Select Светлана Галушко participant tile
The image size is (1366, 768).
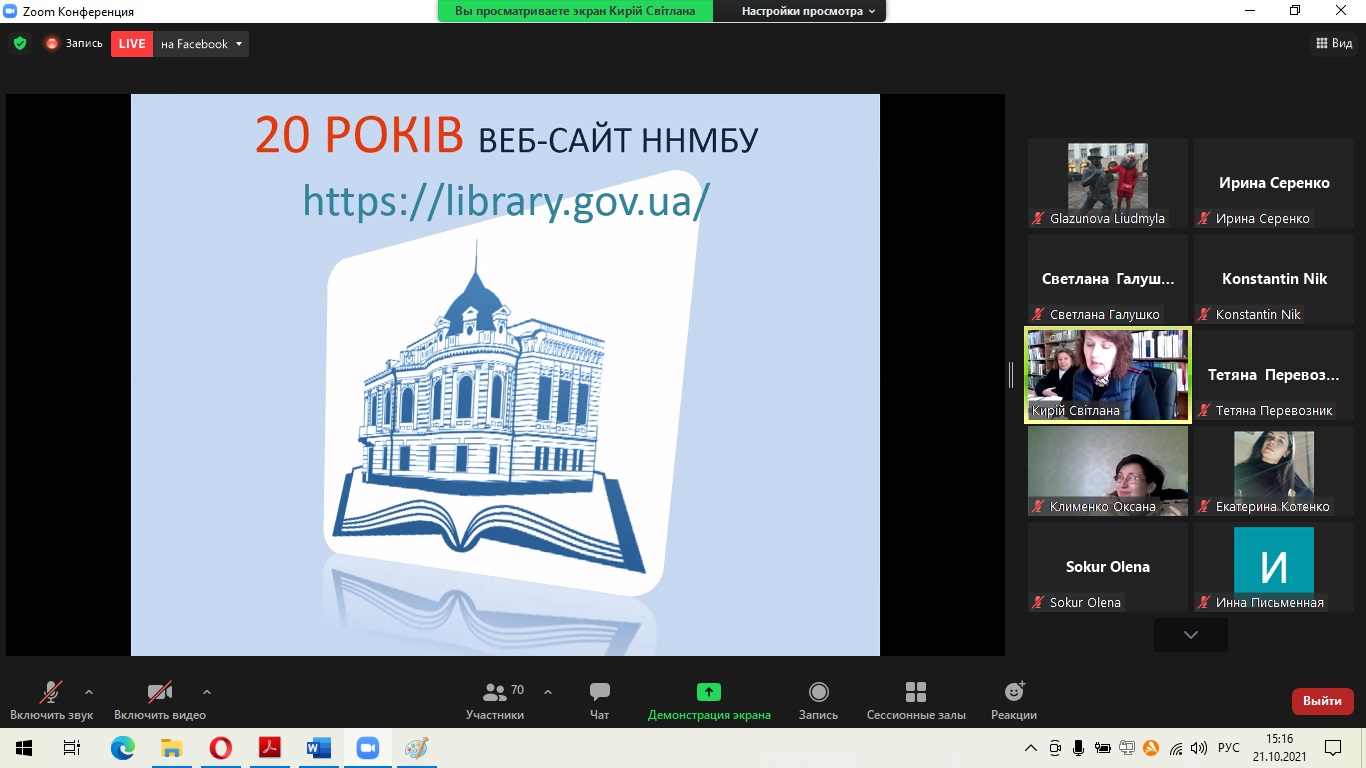[1108, 279]
